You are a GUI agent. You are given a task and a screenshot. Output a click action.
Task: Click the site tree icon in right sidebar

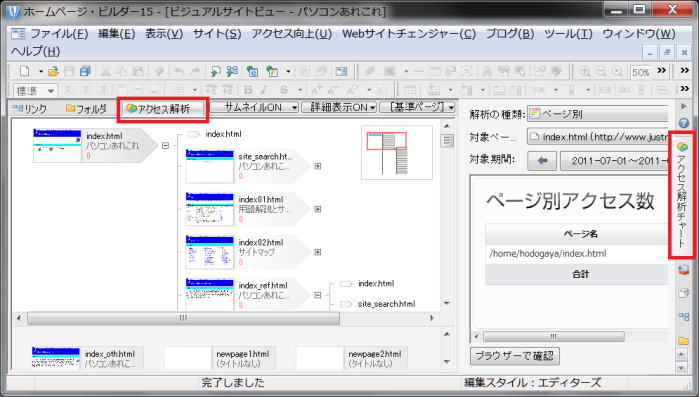(683, 317)
